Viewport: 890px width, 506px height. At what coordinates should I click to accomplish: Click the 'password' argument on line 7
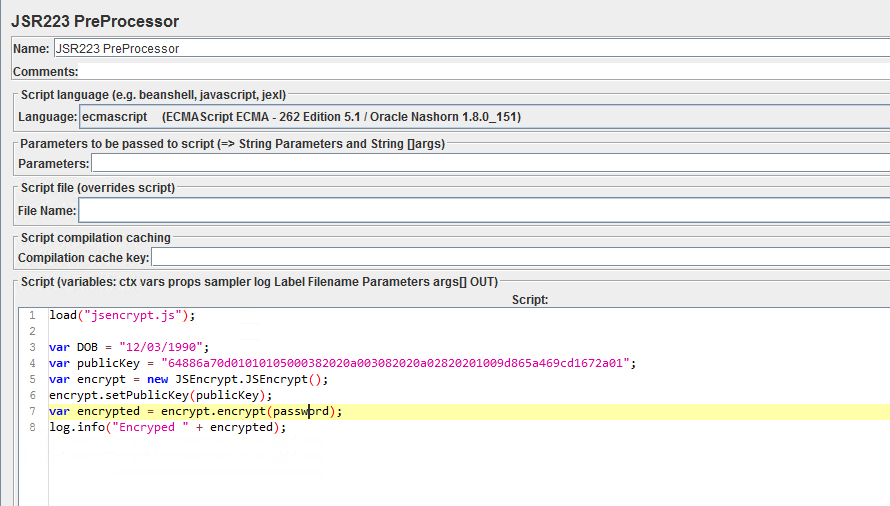point(301,411)
